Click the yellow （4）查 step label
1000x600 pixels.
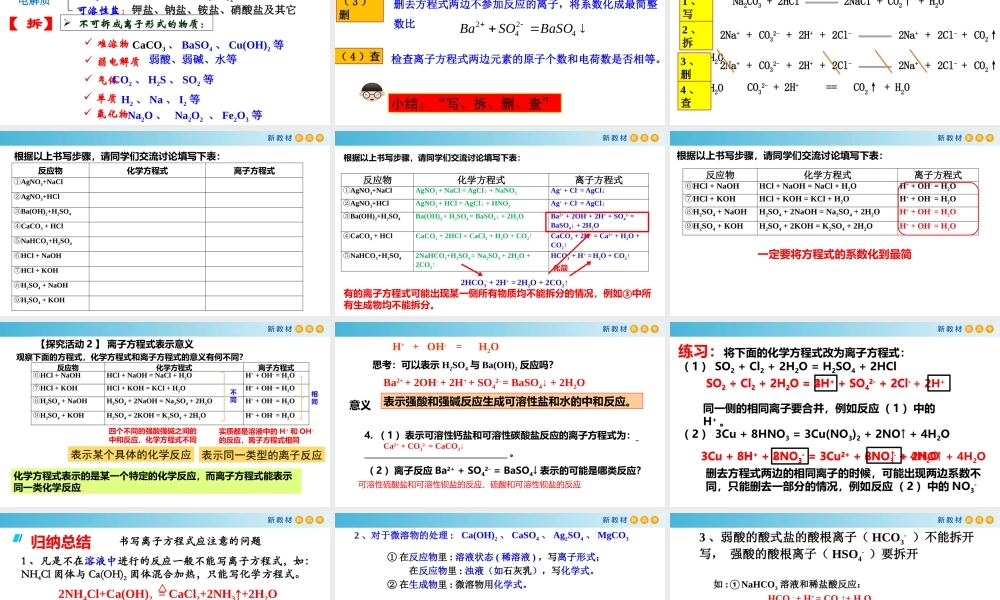(x=359, y=56)
